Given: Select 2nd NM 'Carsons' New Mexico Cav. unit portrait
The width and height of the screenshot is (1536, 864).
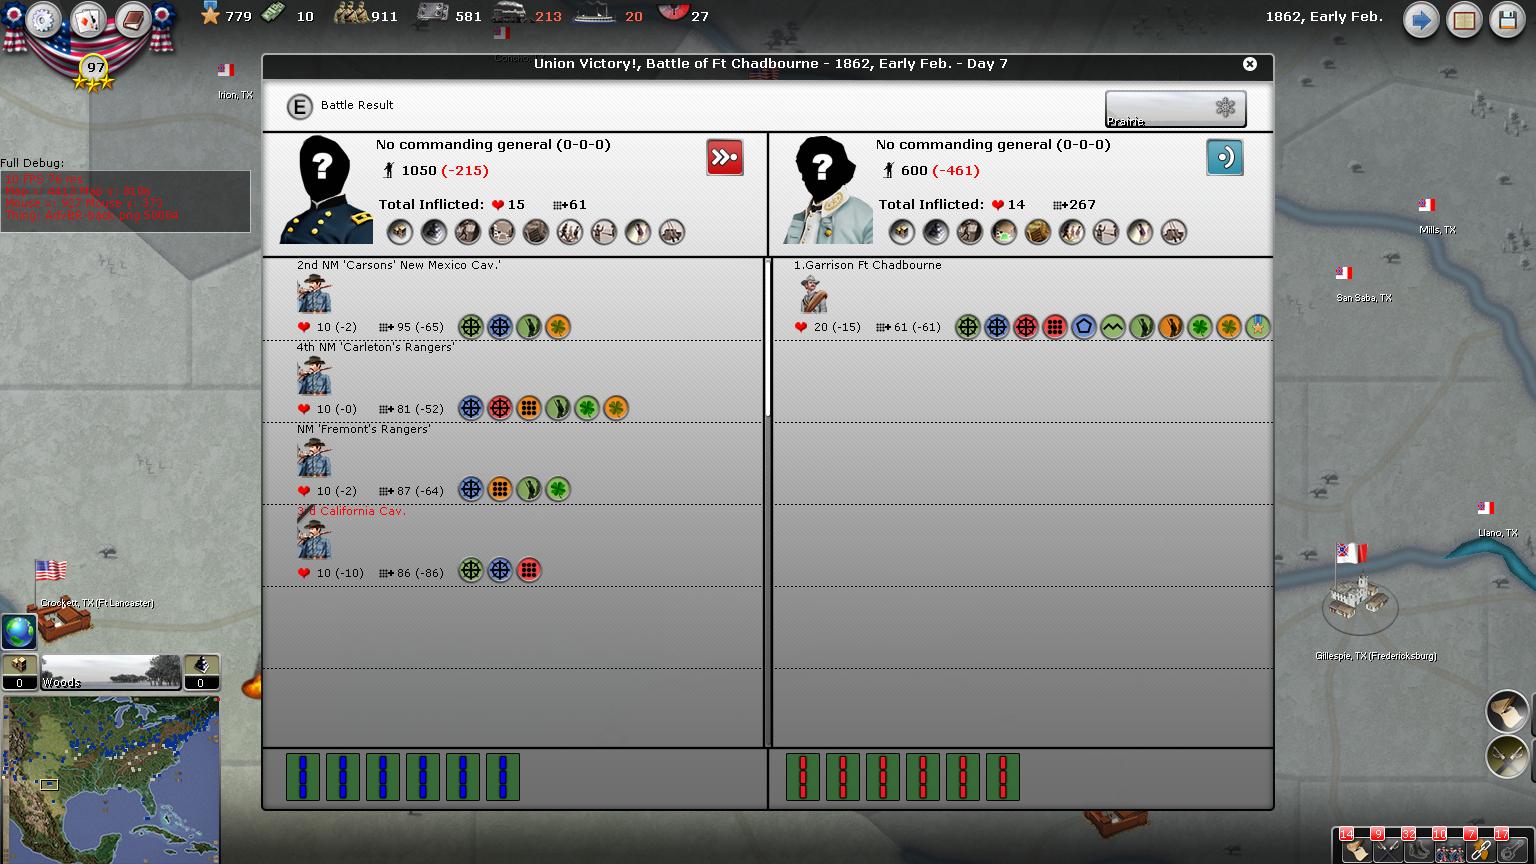Looking at the screenshot, I should click(x=314, y=295).
